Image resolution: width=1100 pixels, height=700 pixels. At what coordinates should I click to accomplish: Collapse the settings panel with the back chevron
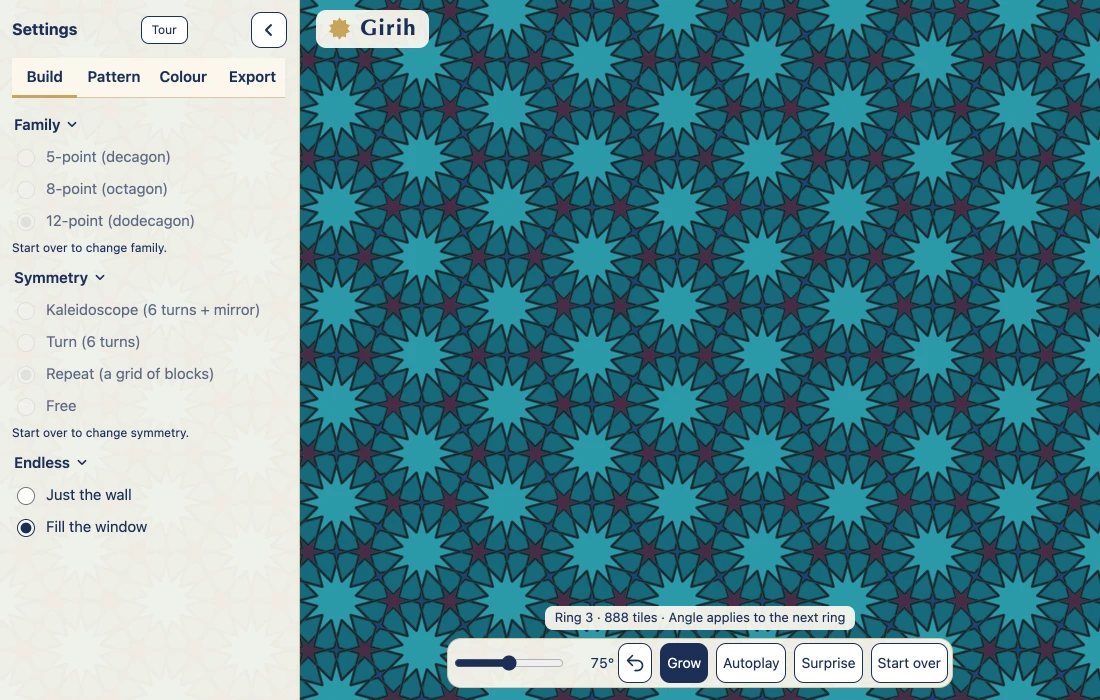[269, 30]
